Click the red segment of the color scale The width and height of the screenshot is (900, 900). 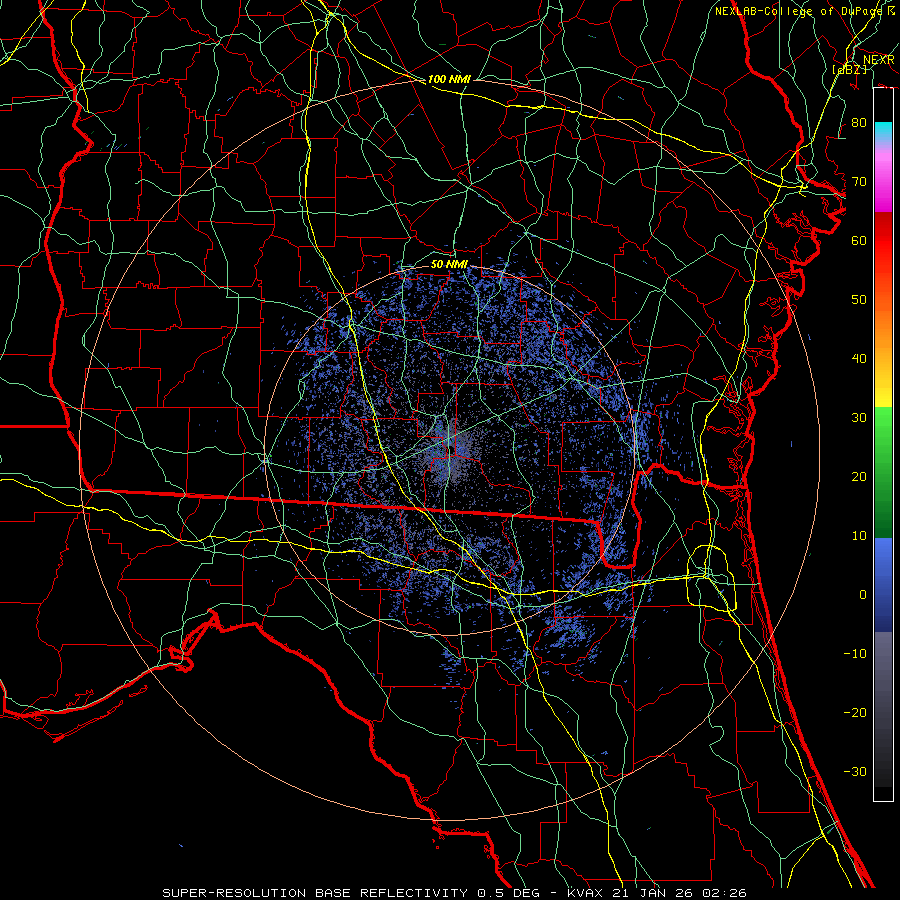pyautogui.click(x=883, y=241)
